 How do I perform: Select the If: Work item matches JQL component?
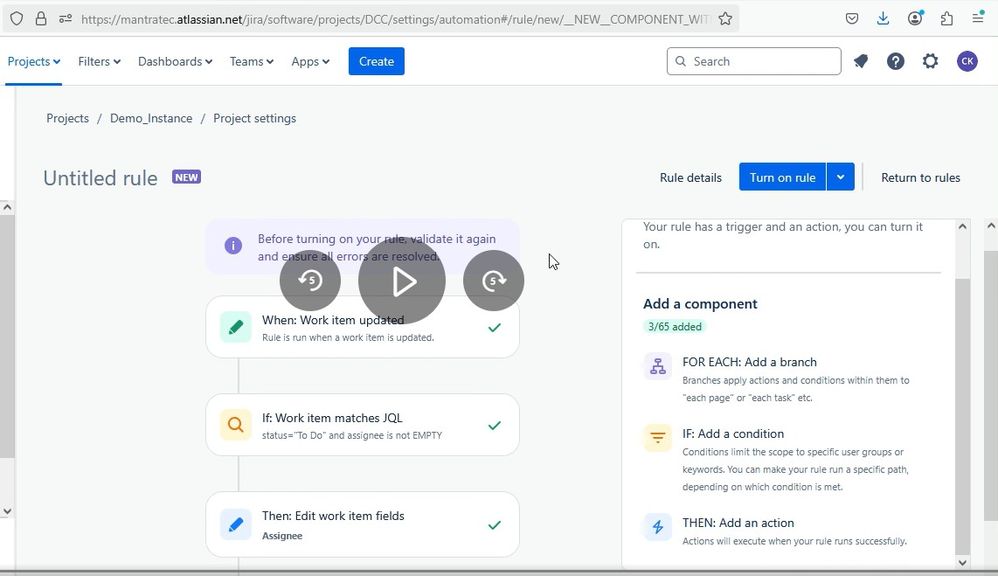point(362,425)
